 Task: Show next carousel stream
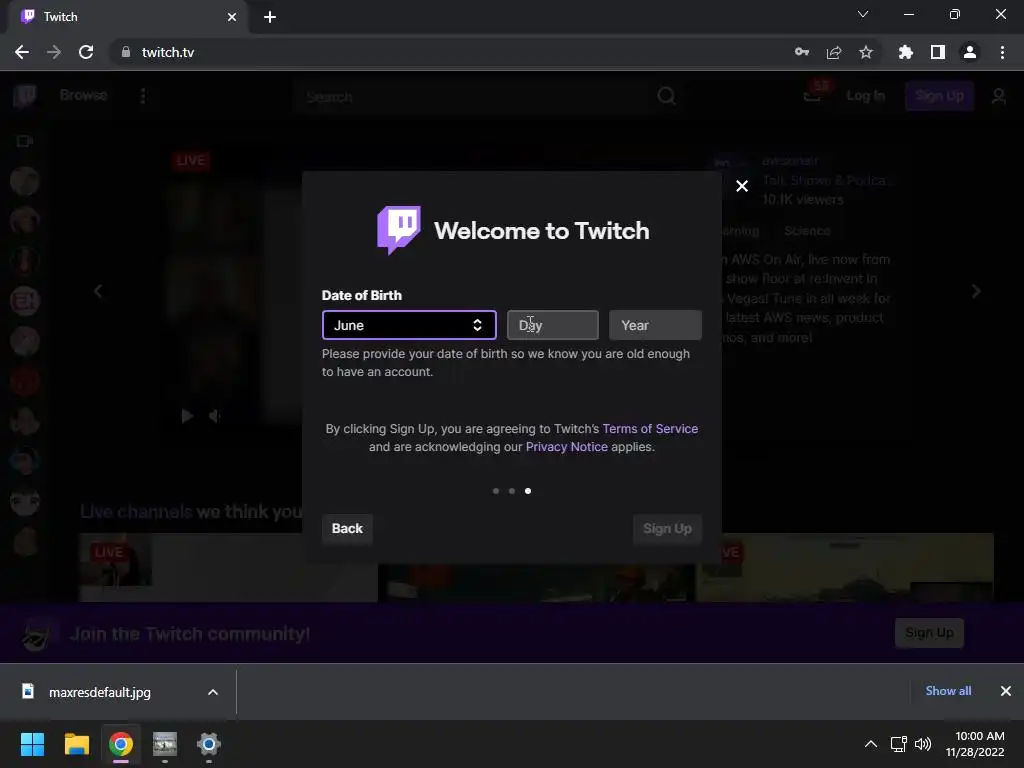pyautogui.click(x=976, y=291)
